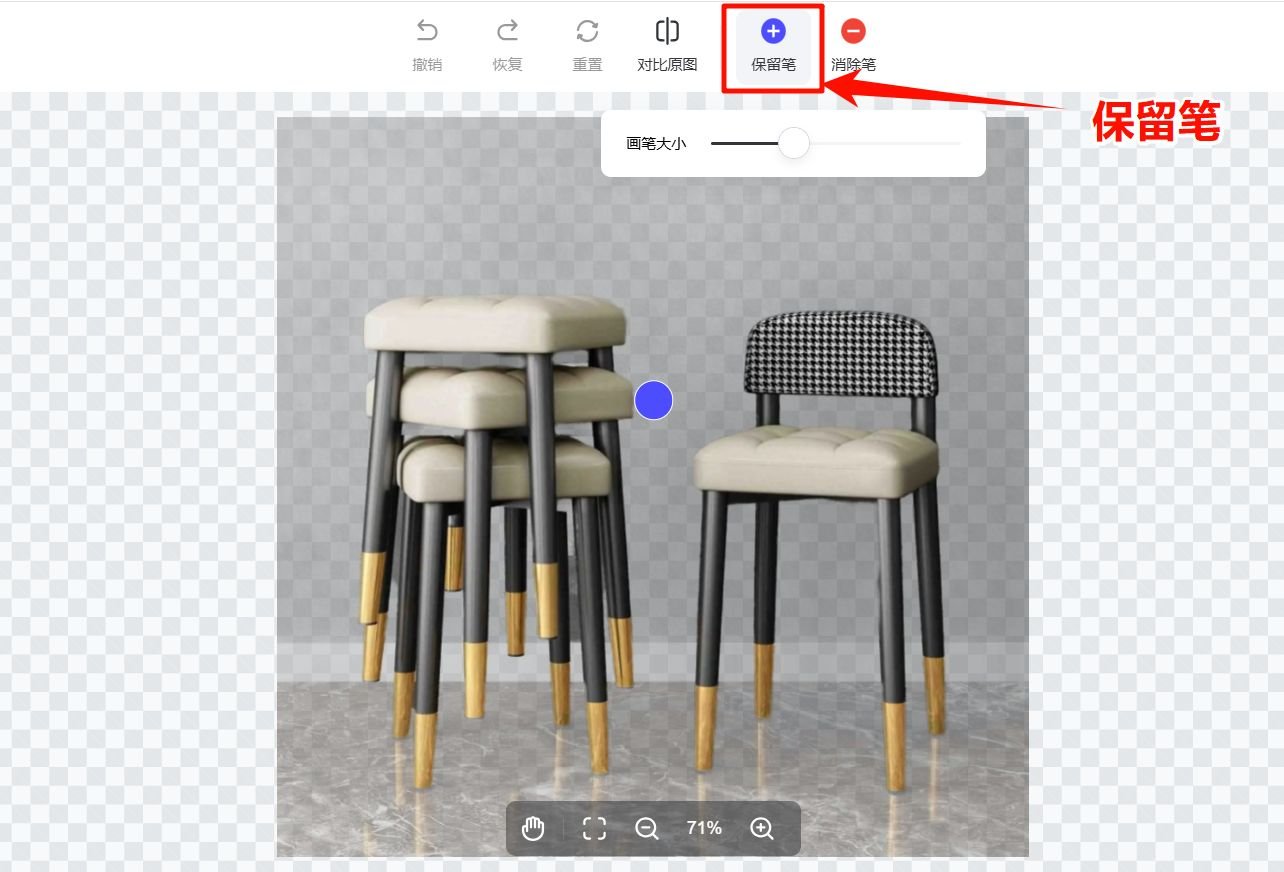Click the 撤销 undo arrow icon

click(427, 32)
